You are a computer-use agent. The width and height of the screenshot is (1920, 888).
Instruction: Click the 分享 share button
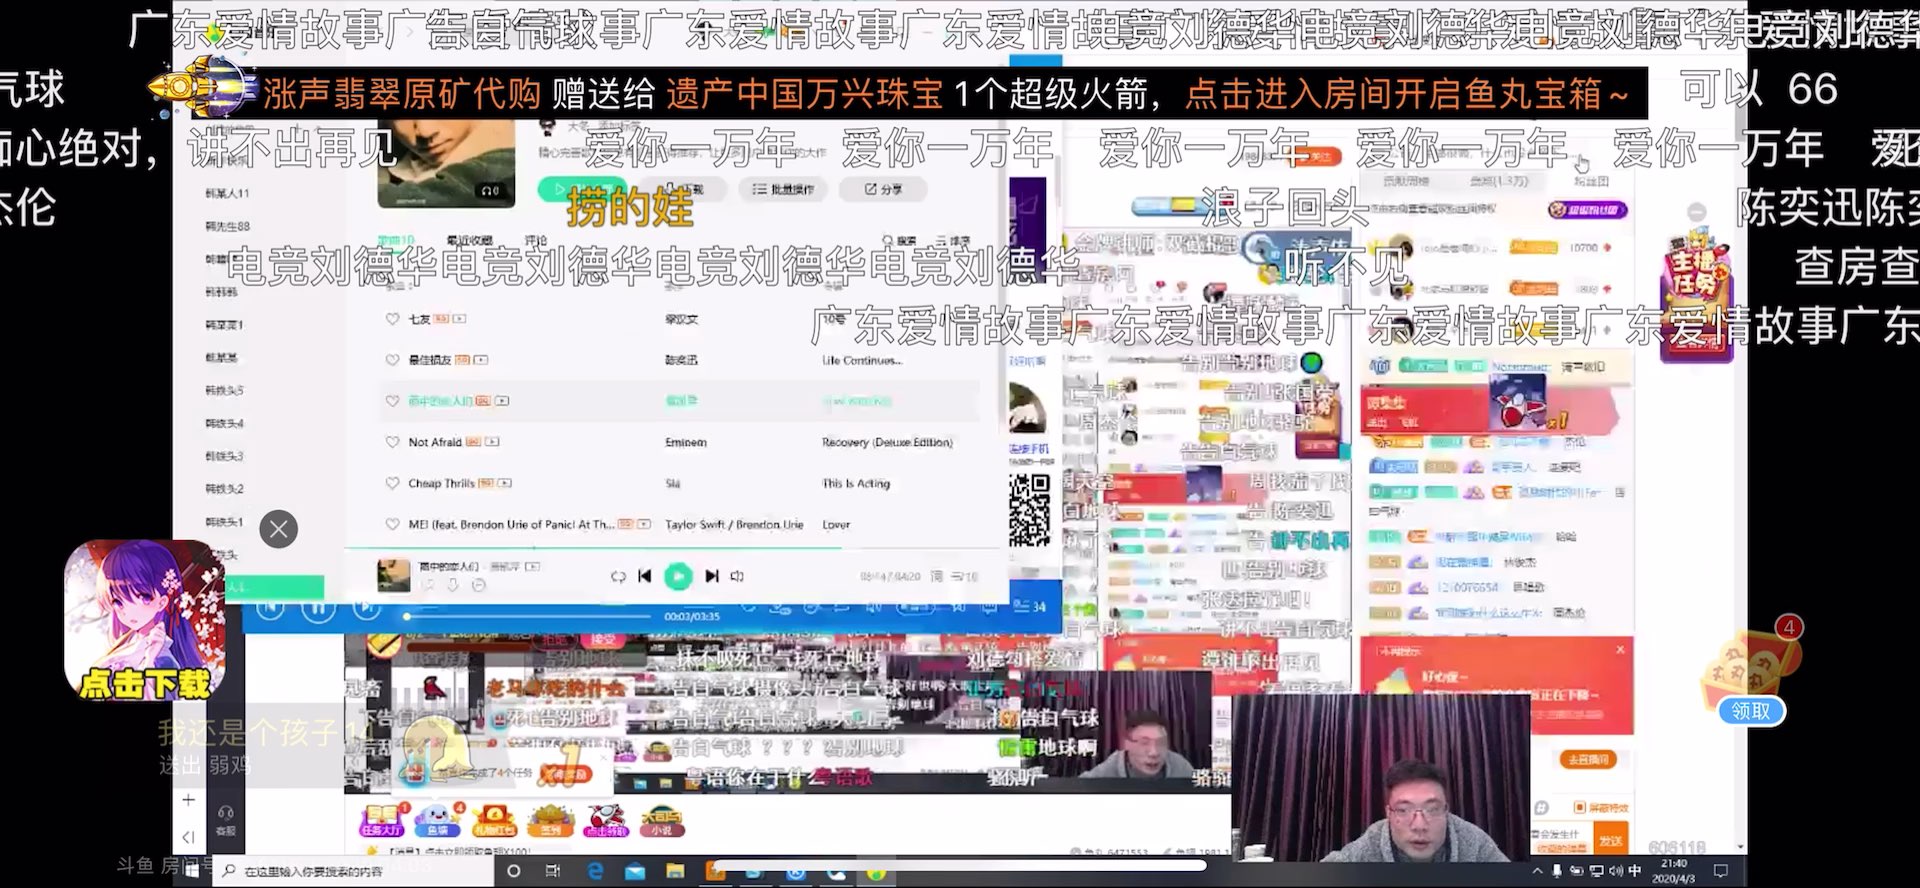883,189
